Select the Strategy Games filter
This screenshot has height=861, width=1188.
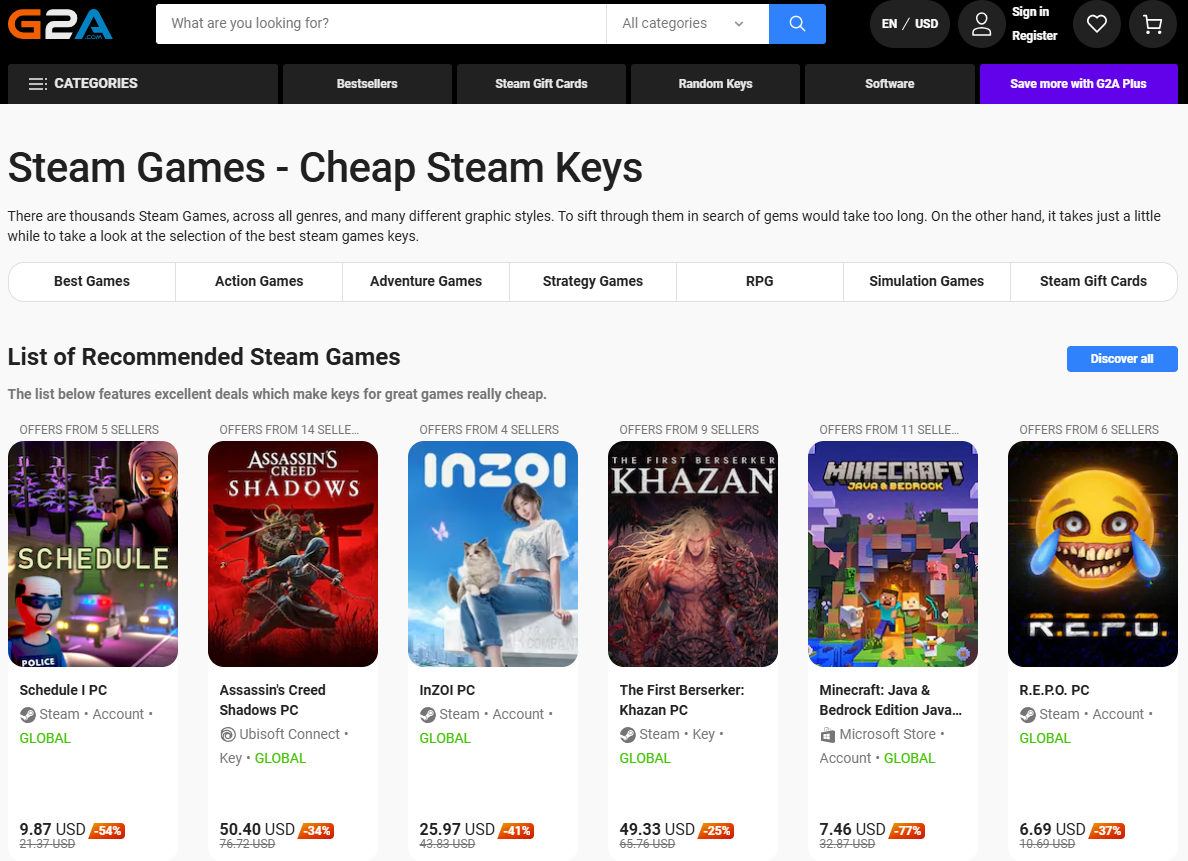point(593,282)
